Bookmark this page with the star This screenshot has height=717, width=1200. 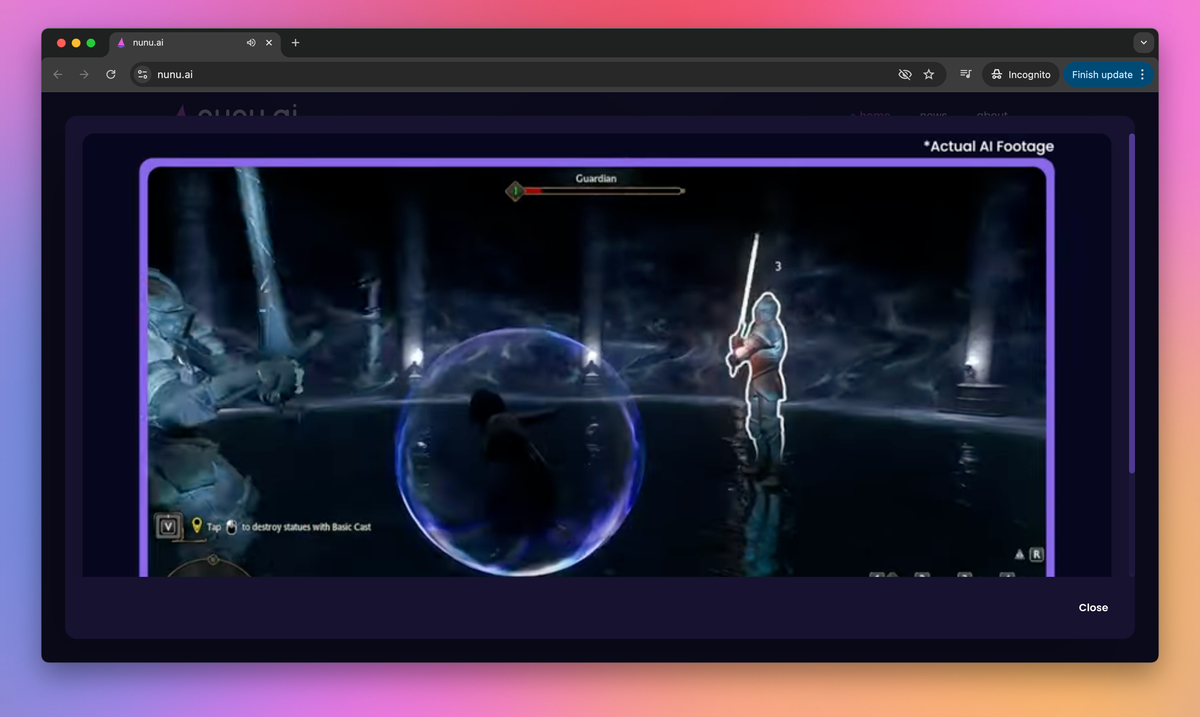[929, 74]
